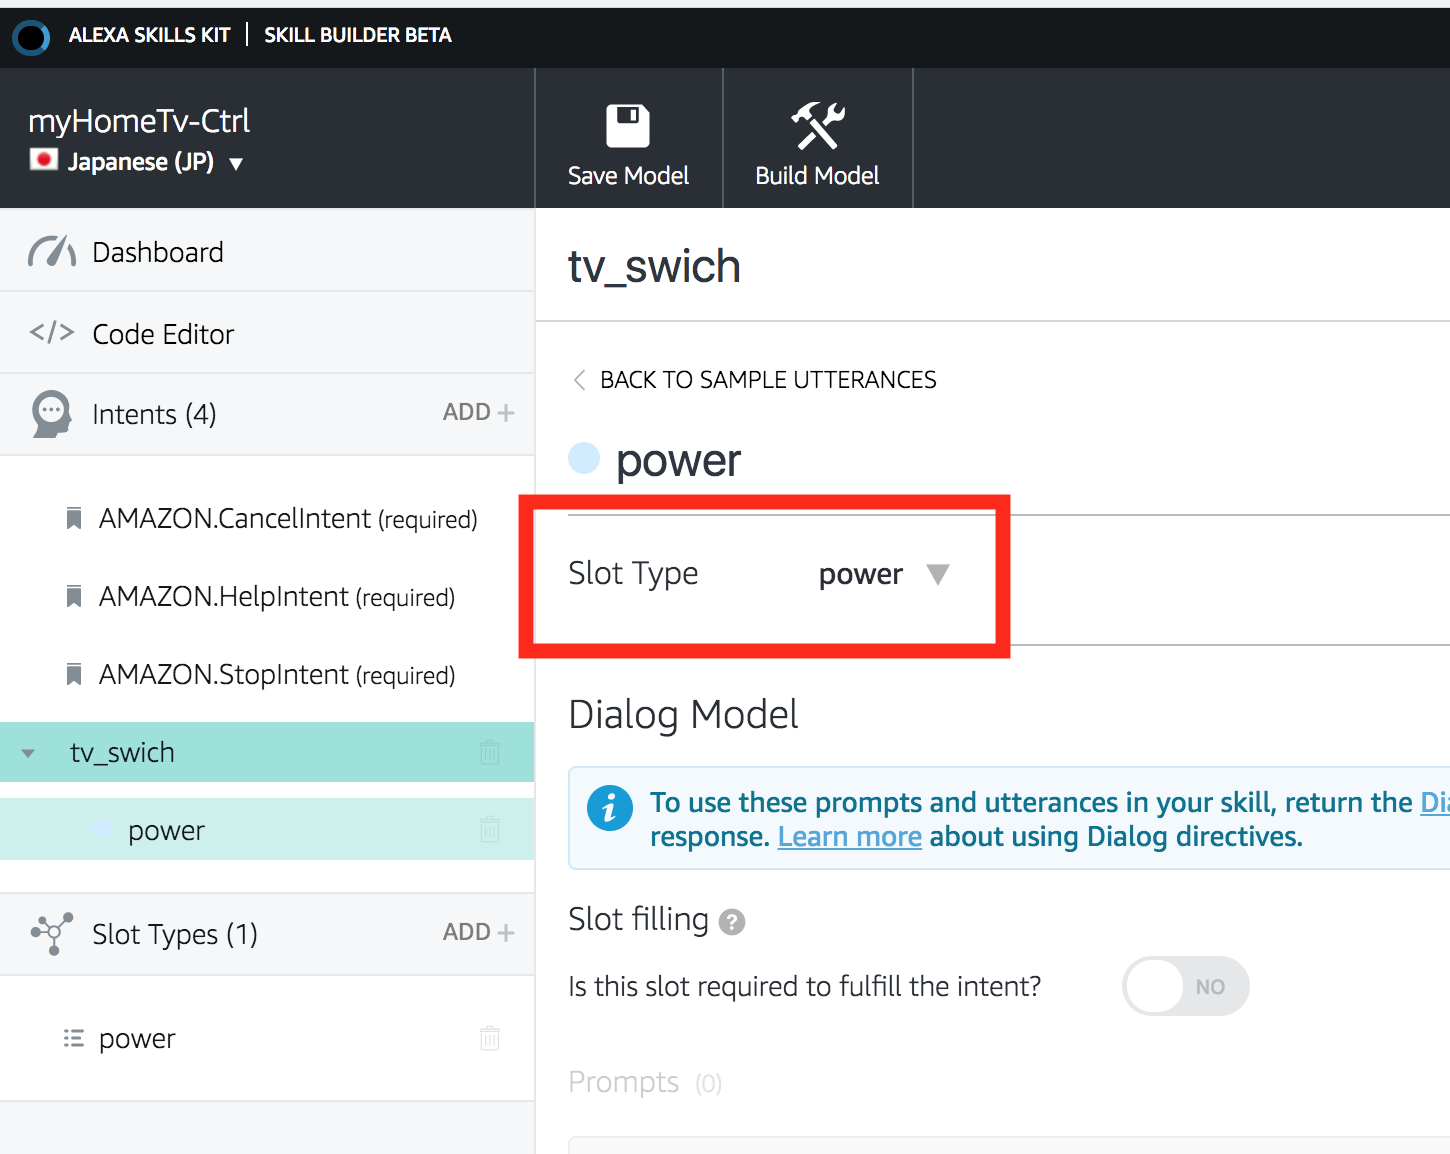The width and height of the screenshot is (1450, 1154).
Task: Click the Slot Types node icon
Action: [52, 933]
